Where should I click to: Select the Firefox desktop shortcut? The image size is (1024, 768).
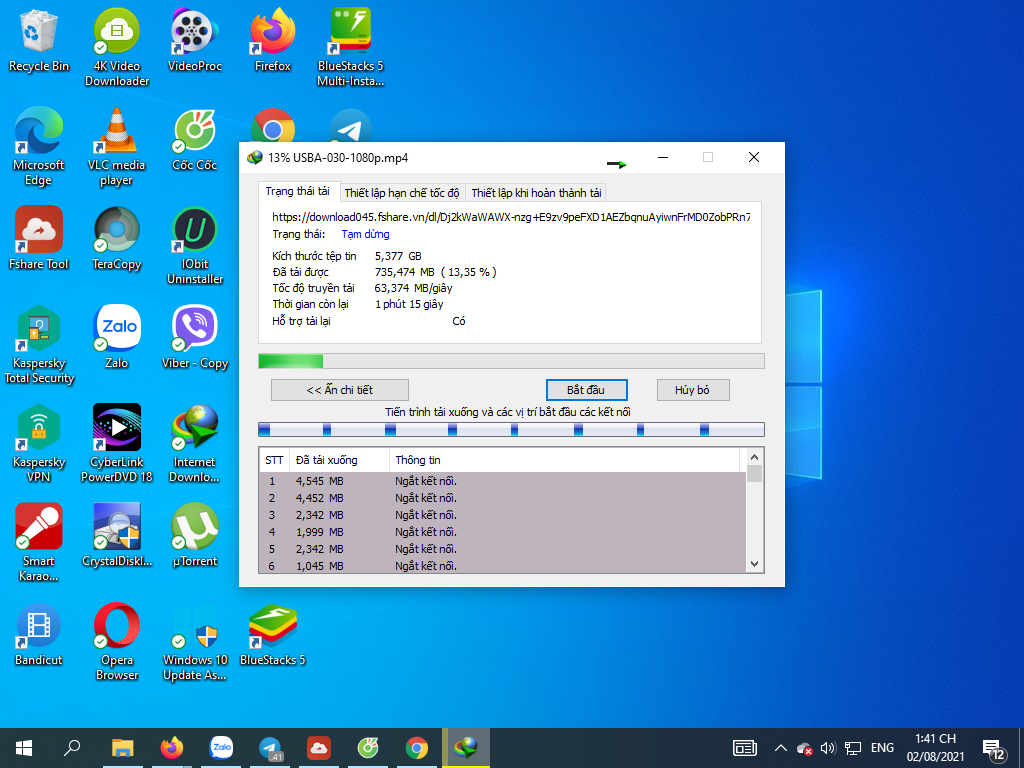(272, 40)
